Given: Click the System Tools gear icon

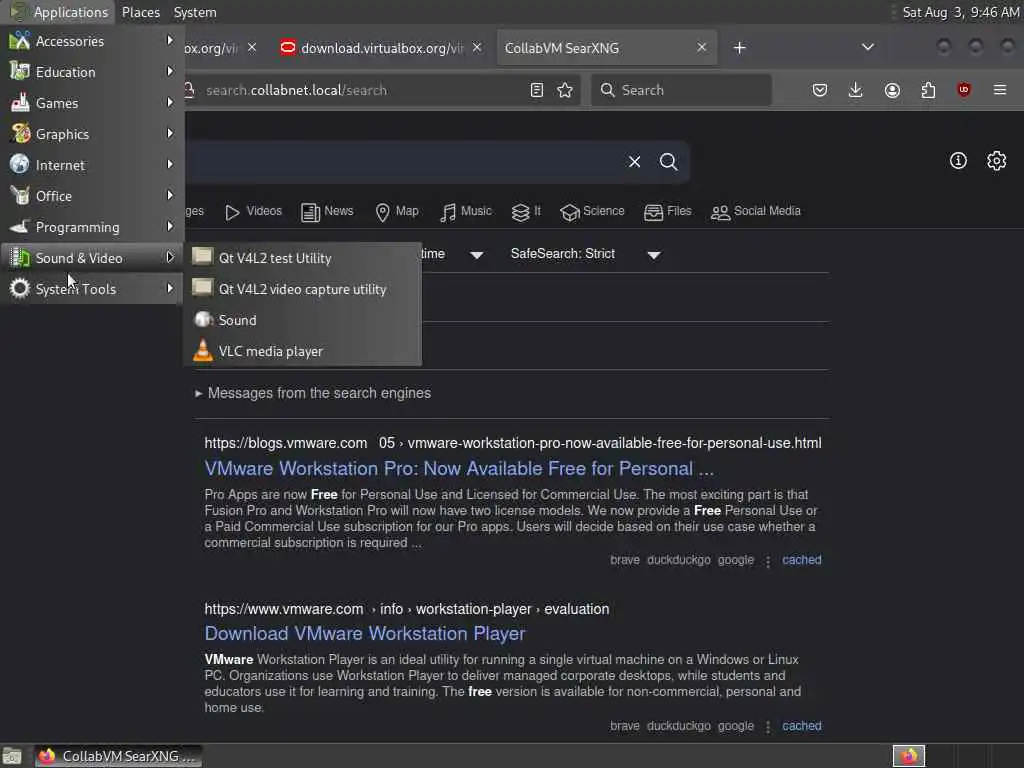Looking at the screenshot, I should click(20, 288).
